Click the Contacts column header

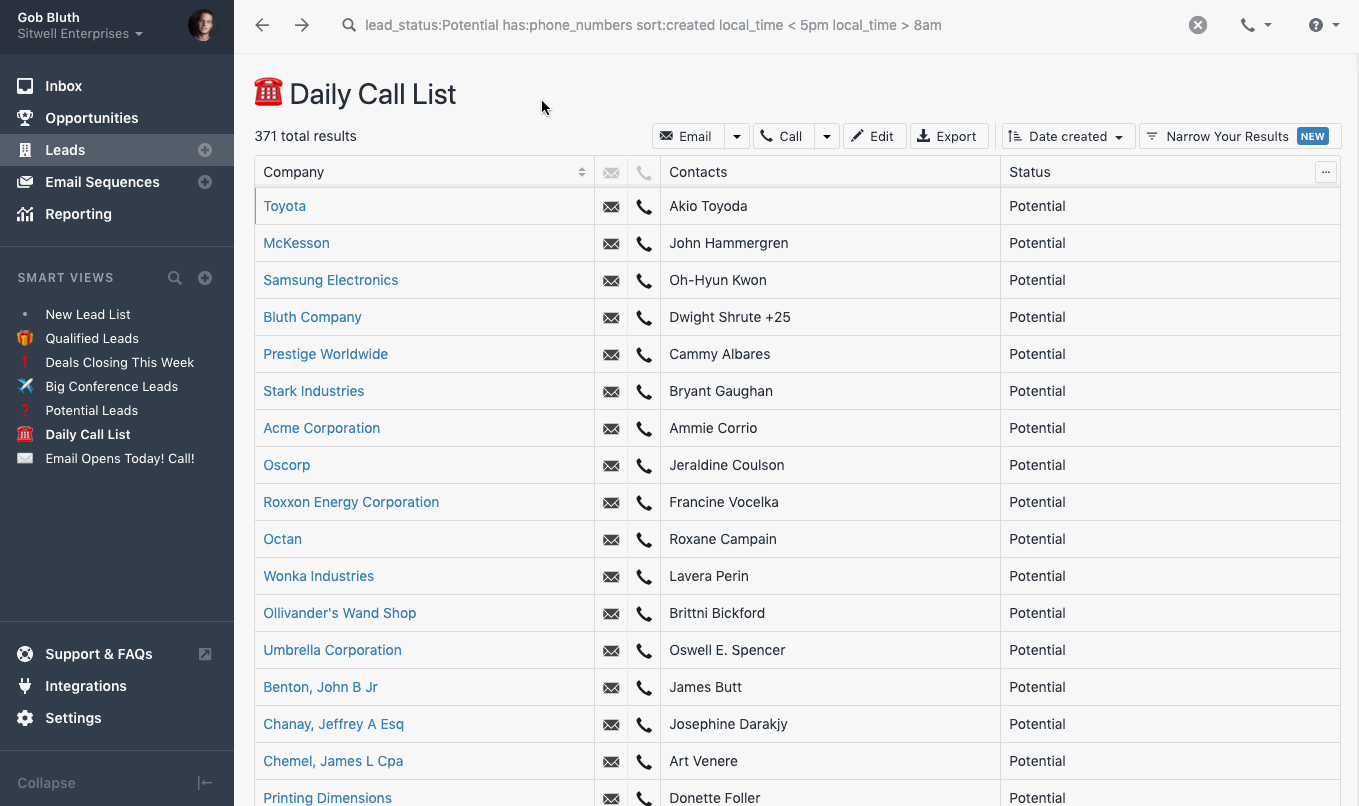830,172
